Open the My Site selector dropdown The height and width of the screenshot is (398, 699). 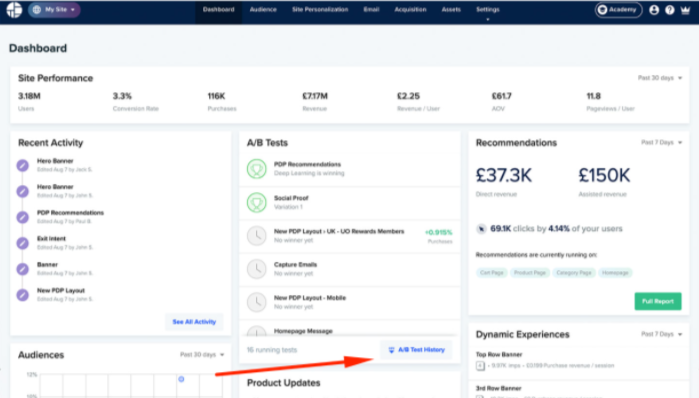point(54,10)
